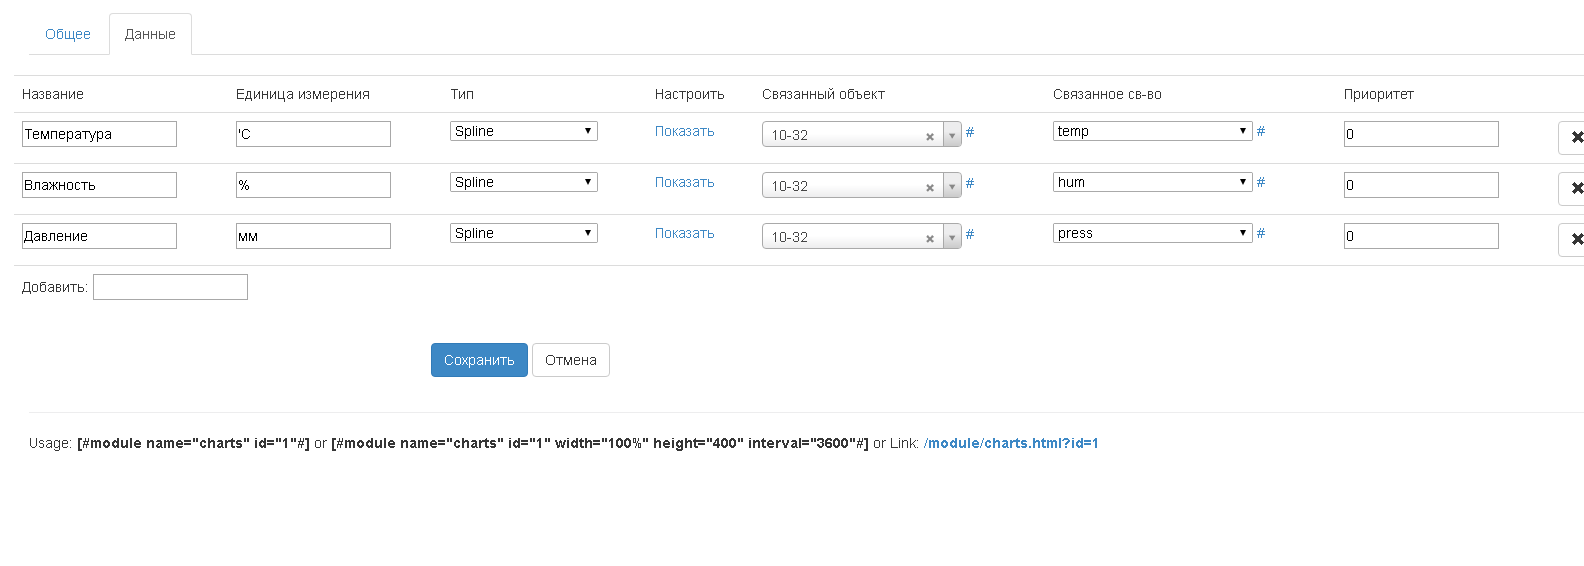Expand the Spline type dropdown for Влажность

pos(523,182)
